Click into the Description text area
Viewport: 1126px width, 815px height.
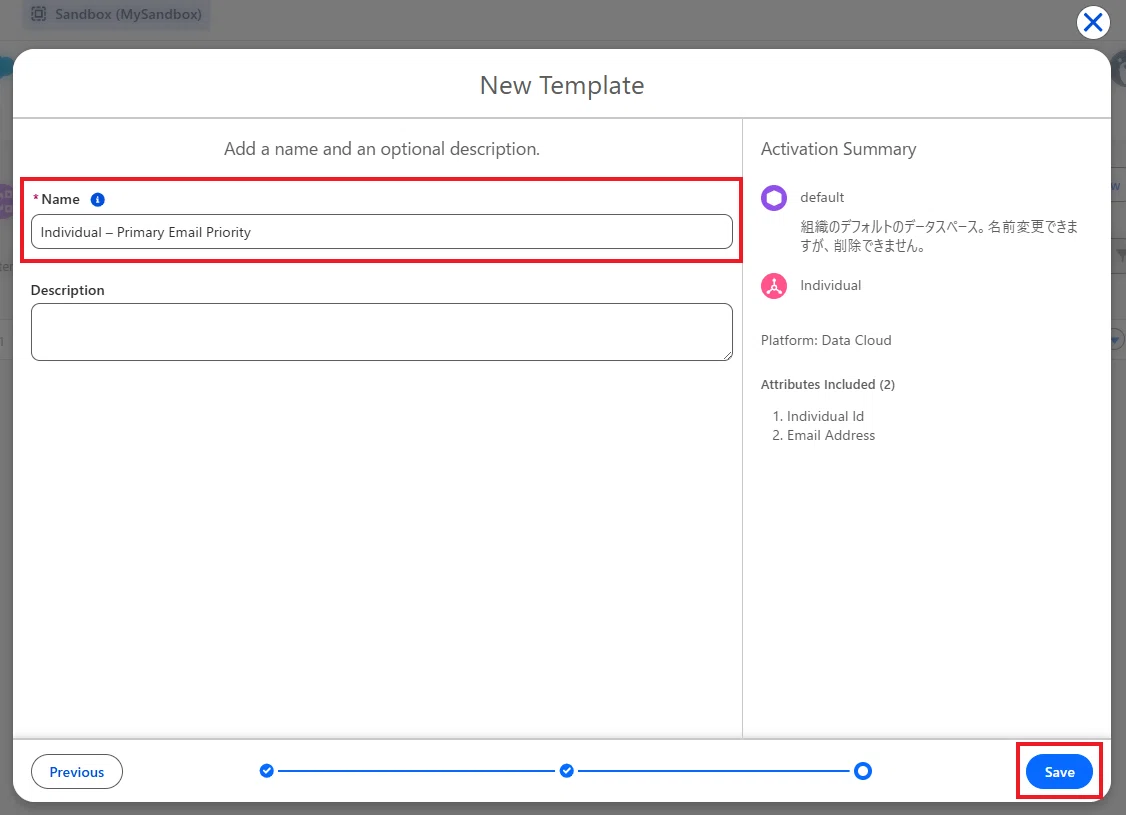pyautogui.click(x=381, y=332)
